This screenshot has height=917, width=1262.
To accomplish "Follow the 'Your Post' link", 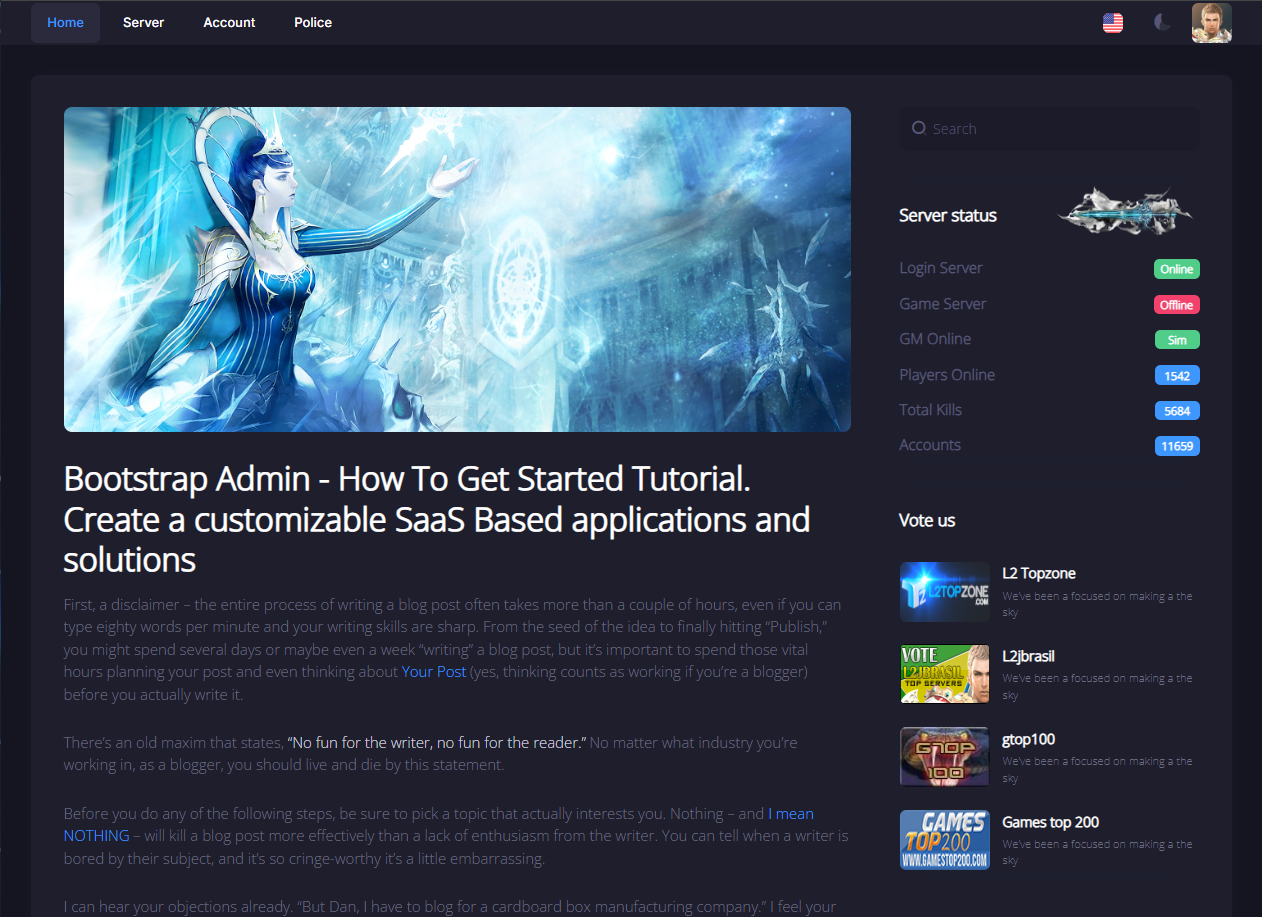I will (433, 672).
